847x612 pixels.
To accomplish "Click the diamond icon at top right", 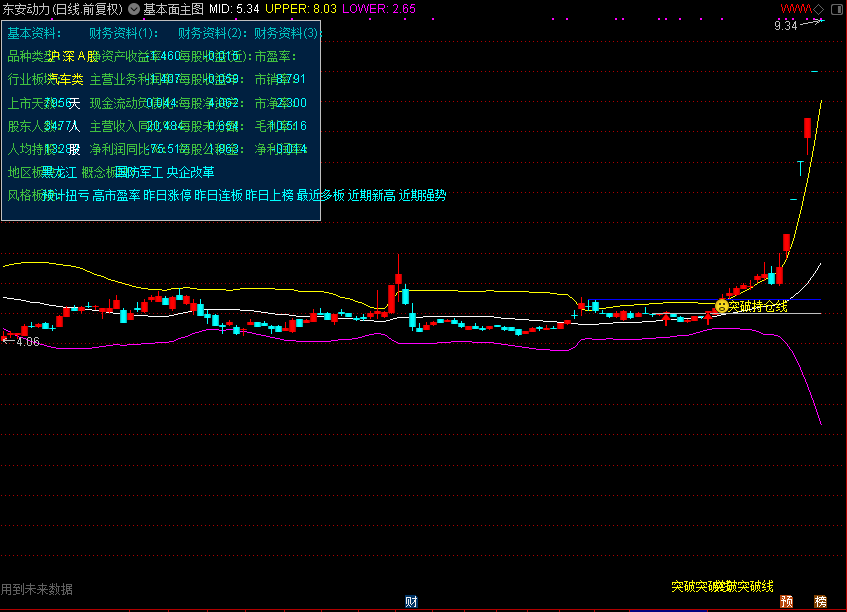I will point(818,9).
